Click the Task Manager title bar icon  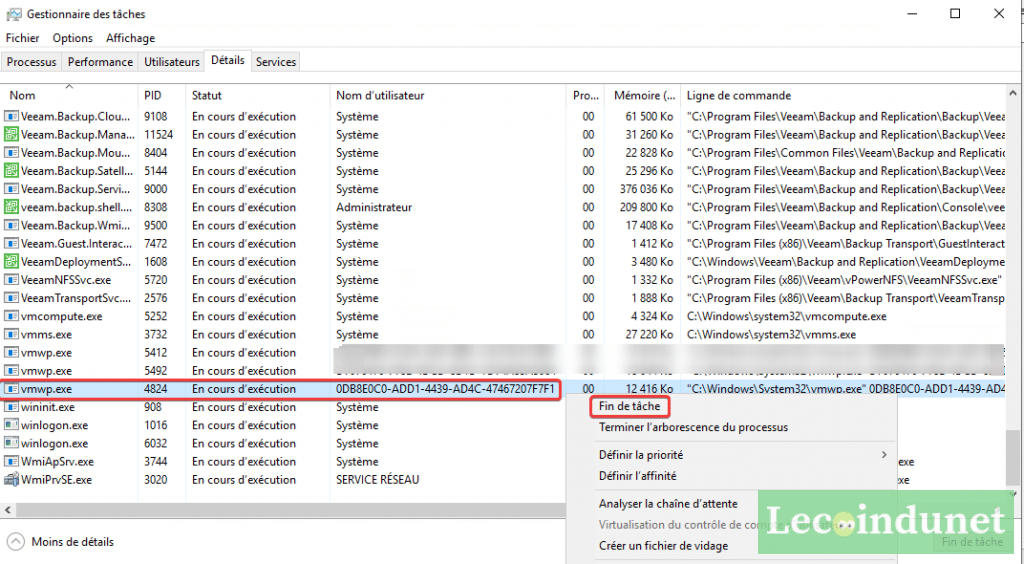point(14,14)
